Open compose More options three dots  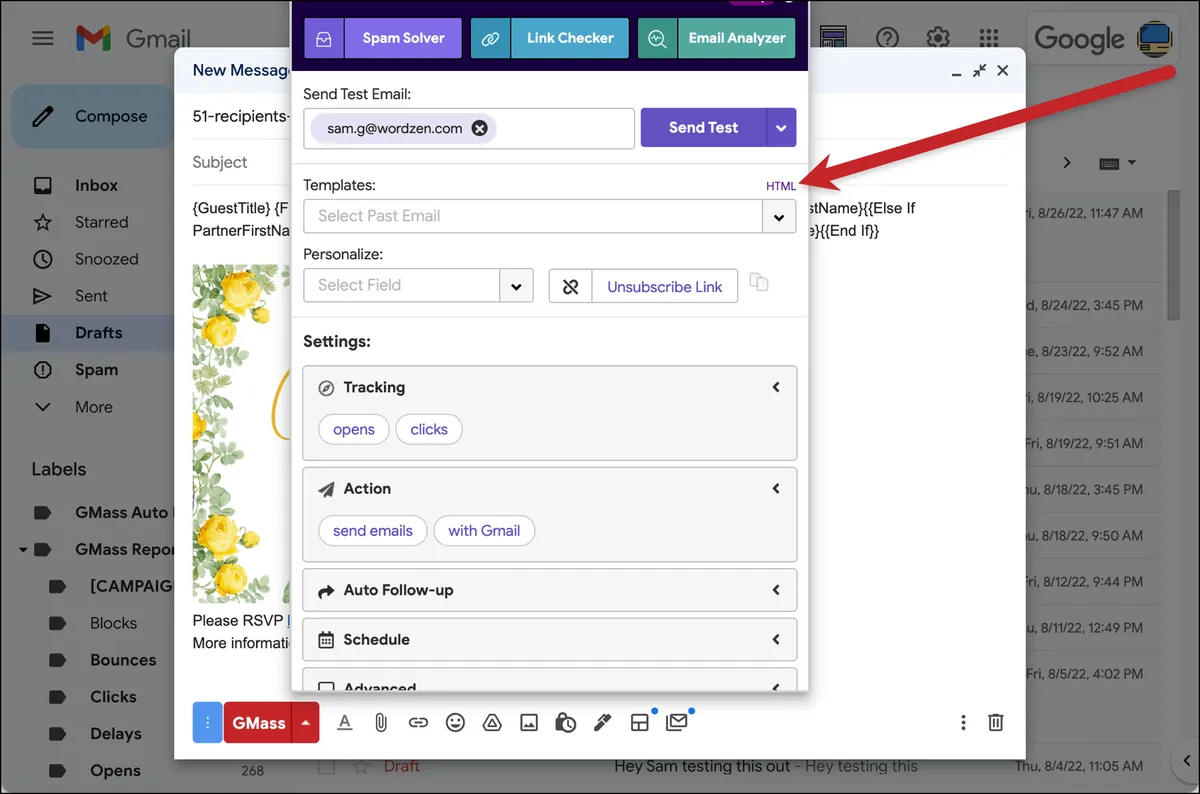963,722
